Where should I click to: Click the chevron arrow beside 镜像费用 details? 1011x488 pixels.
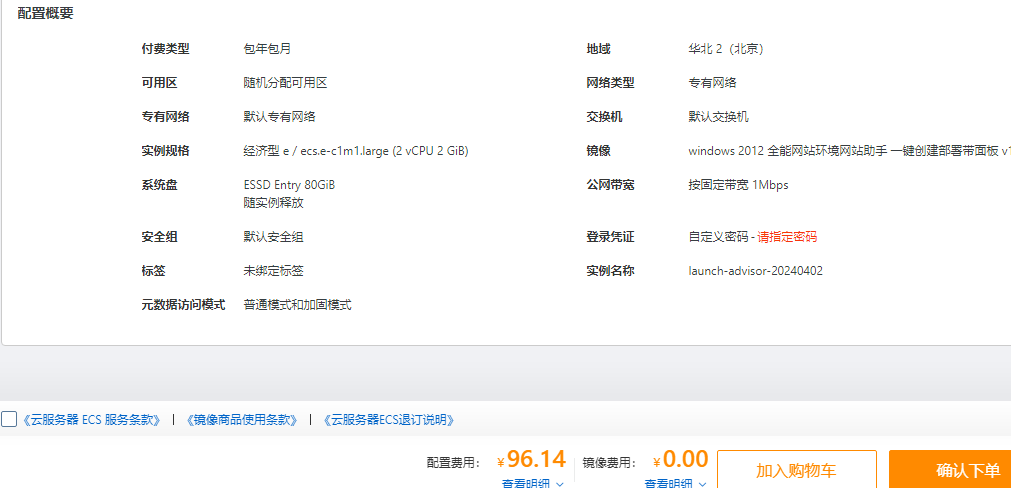pos(702,483)
